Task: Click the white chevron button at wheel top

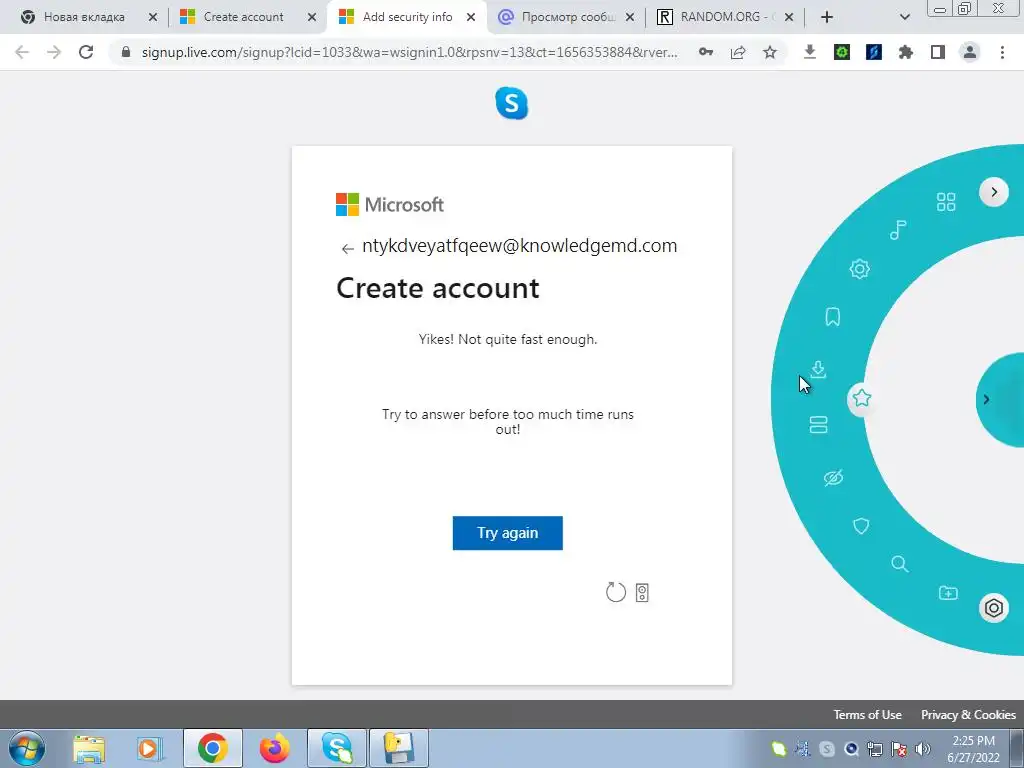Action: tap(993, 192)
